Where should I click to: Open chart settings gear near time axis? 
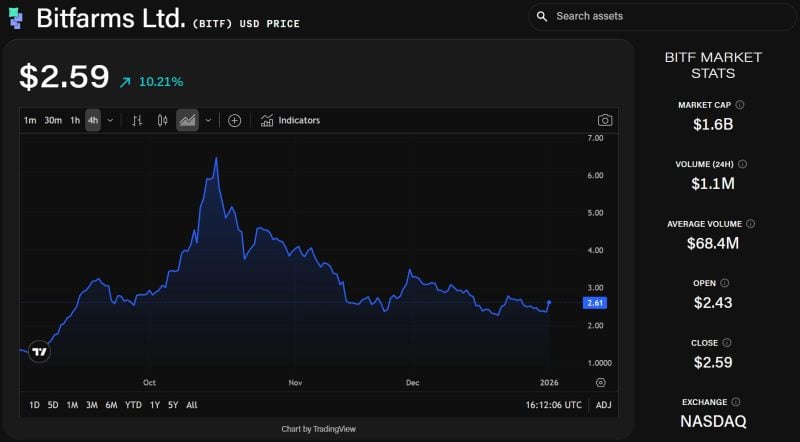[600, 382]
